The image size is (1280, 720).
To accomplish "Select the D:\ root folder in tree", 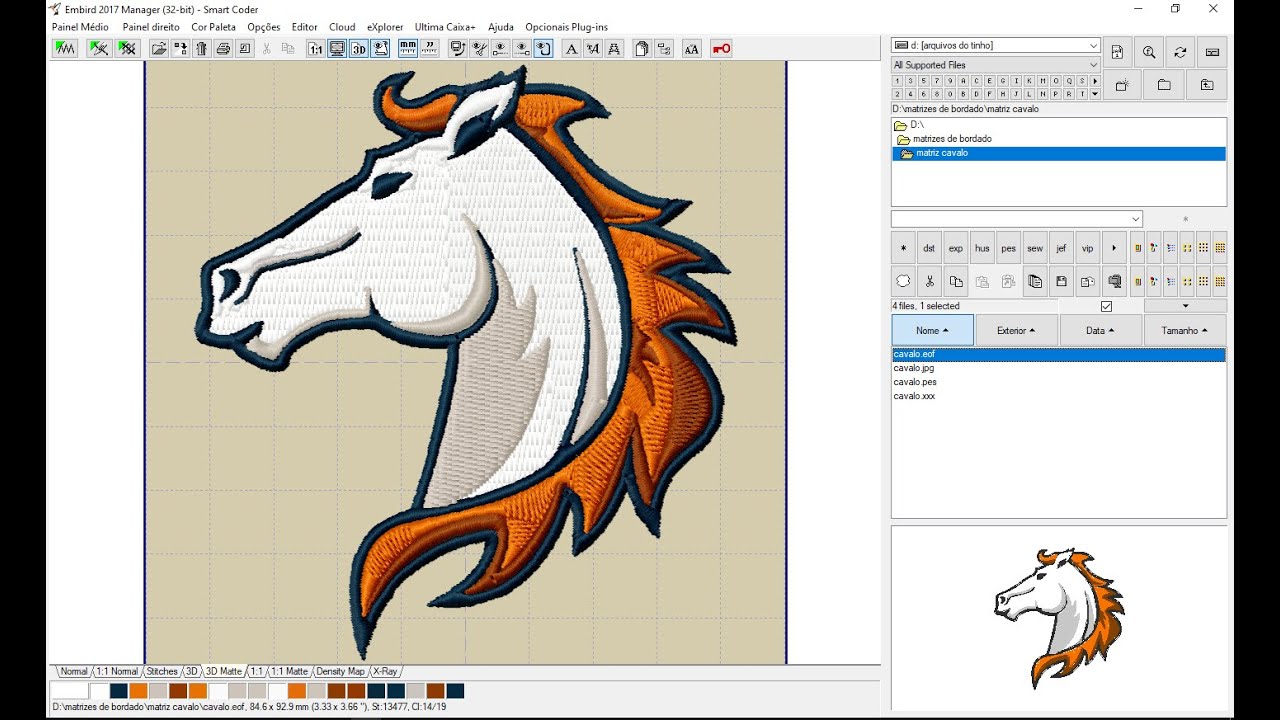I will 917,125.
